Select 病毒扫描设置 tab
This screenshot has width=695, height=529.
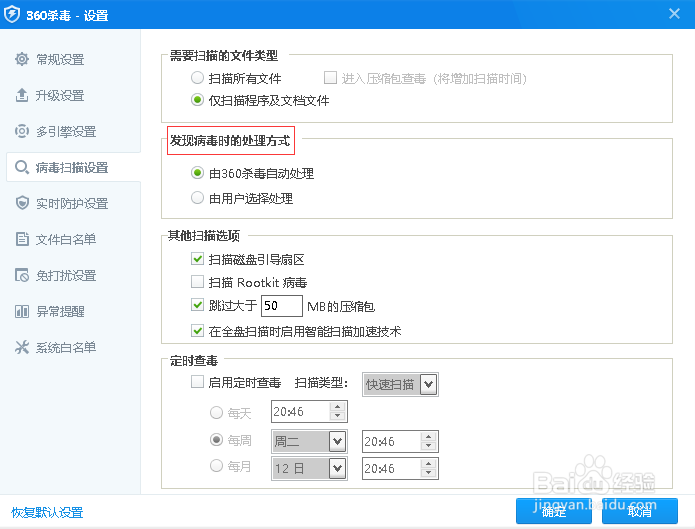(x=72, y=168)
